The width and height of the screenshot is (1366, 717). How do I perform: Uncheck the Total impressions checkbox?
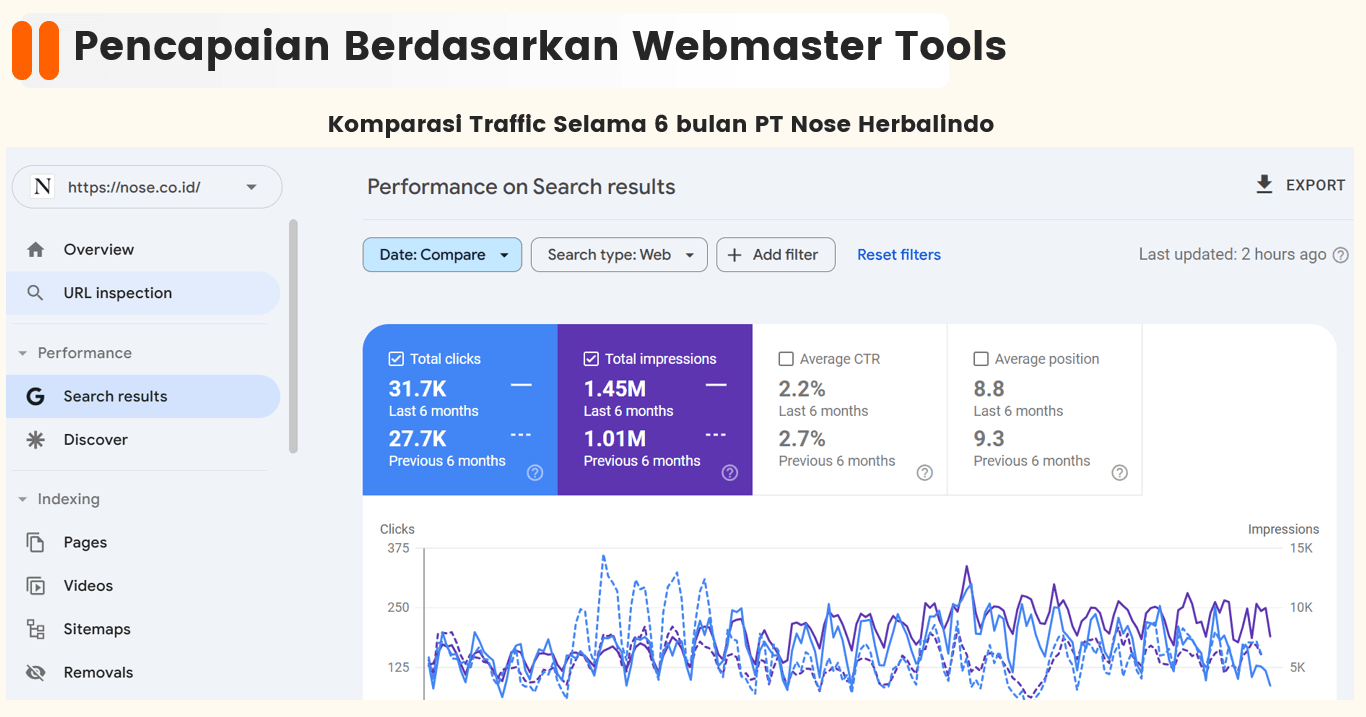click(591, 359)
